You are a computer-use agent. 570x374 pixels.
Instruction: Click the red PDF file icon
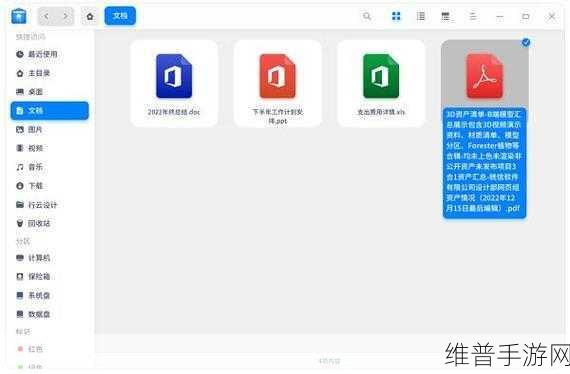tap(485, 76)
